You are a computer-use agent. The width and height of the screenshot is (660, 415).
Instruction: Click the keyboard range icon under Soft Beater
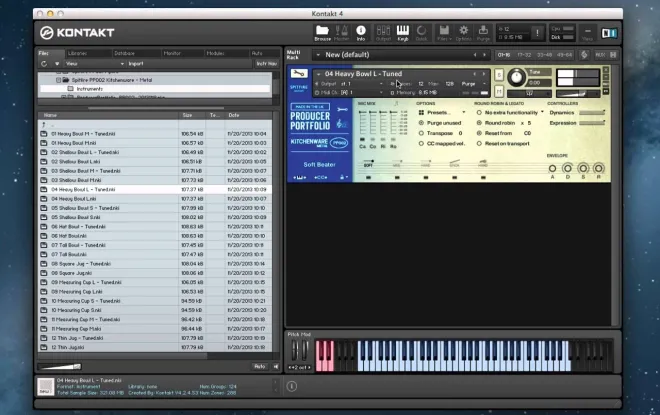(x=300, y=178)
